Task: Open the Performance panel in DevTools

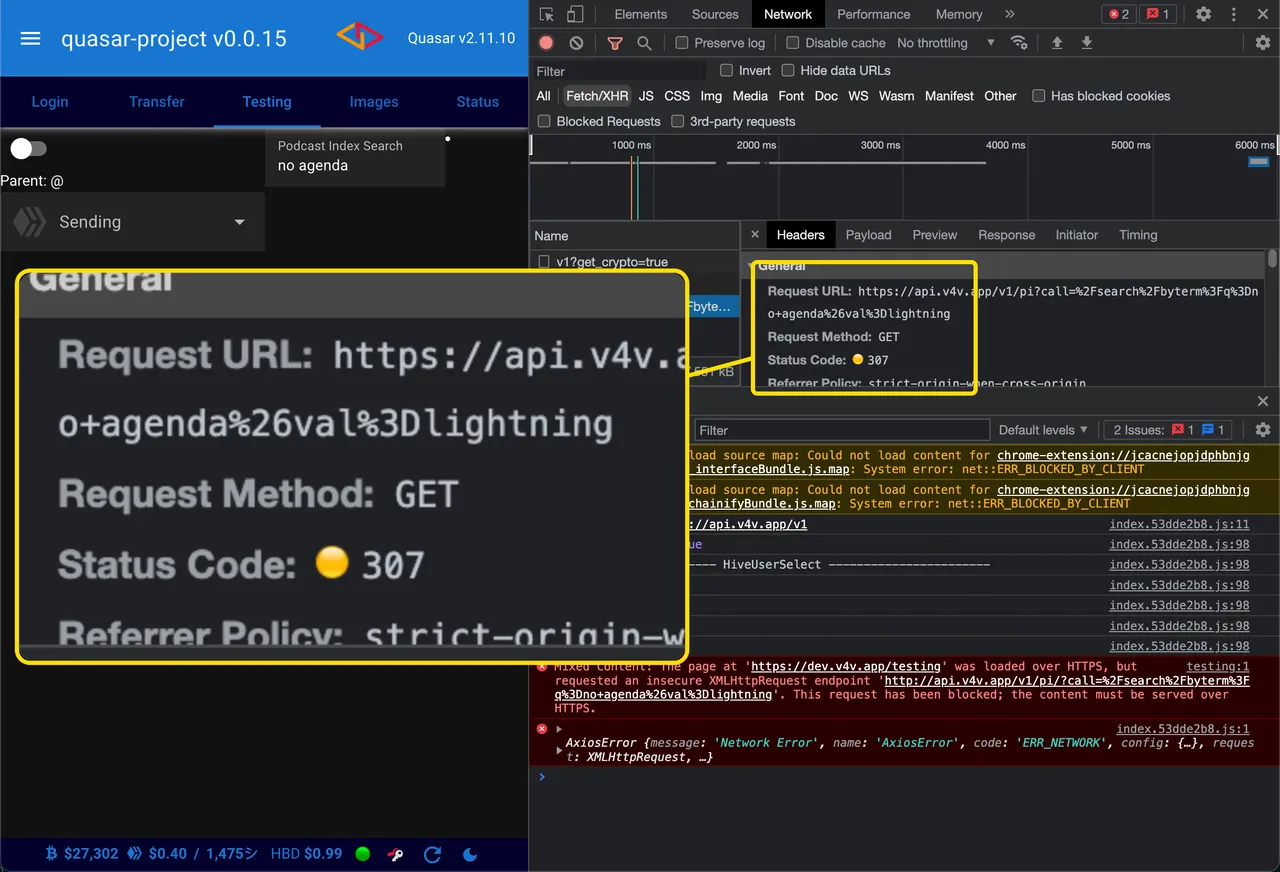Action: point(874,14)
